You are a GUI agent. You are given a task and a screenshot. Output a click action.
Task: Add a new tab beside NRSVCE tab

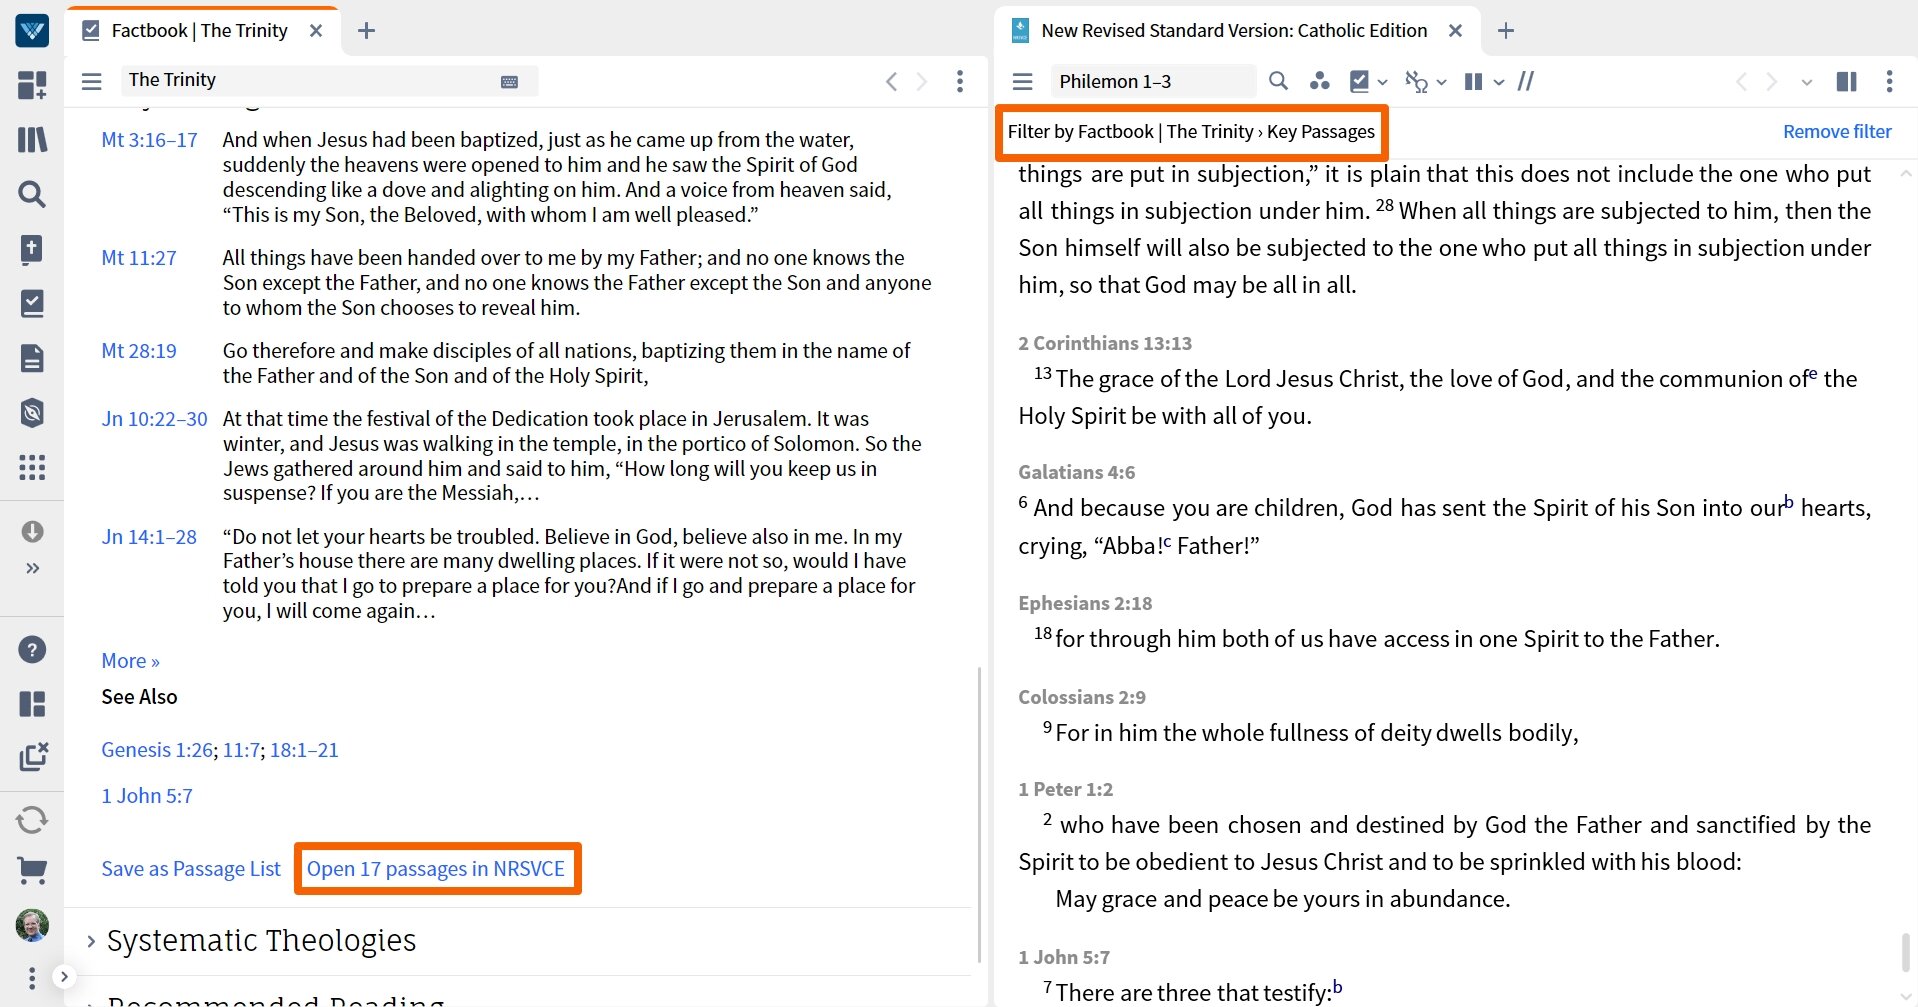[1506, 31]
